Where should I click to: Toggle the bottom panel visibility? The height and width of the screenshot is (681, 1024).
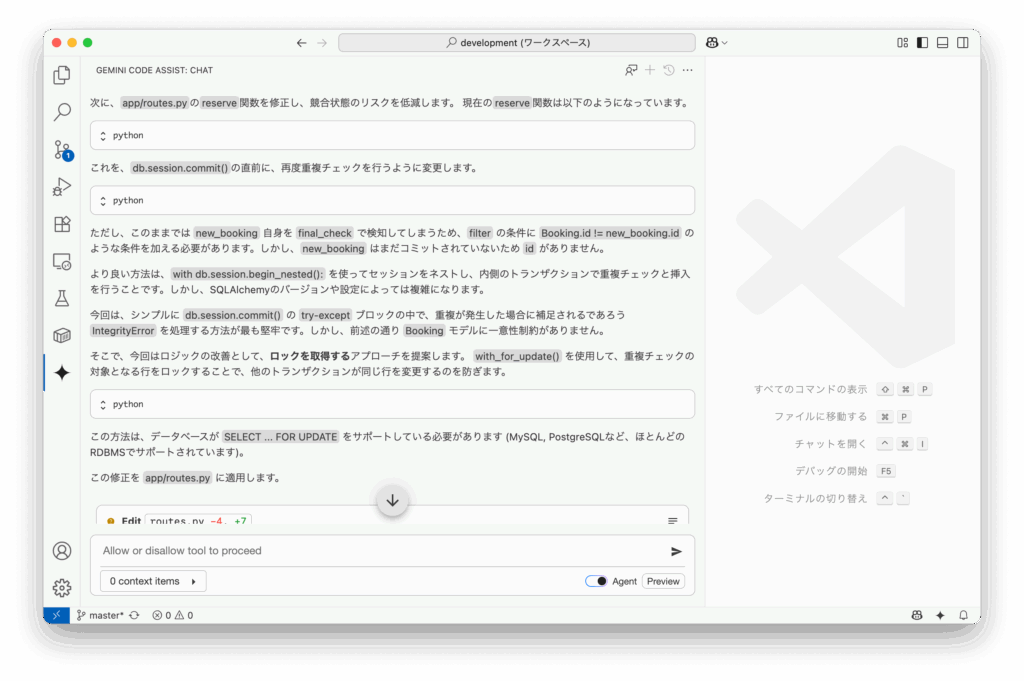click(x=942, y=42)
